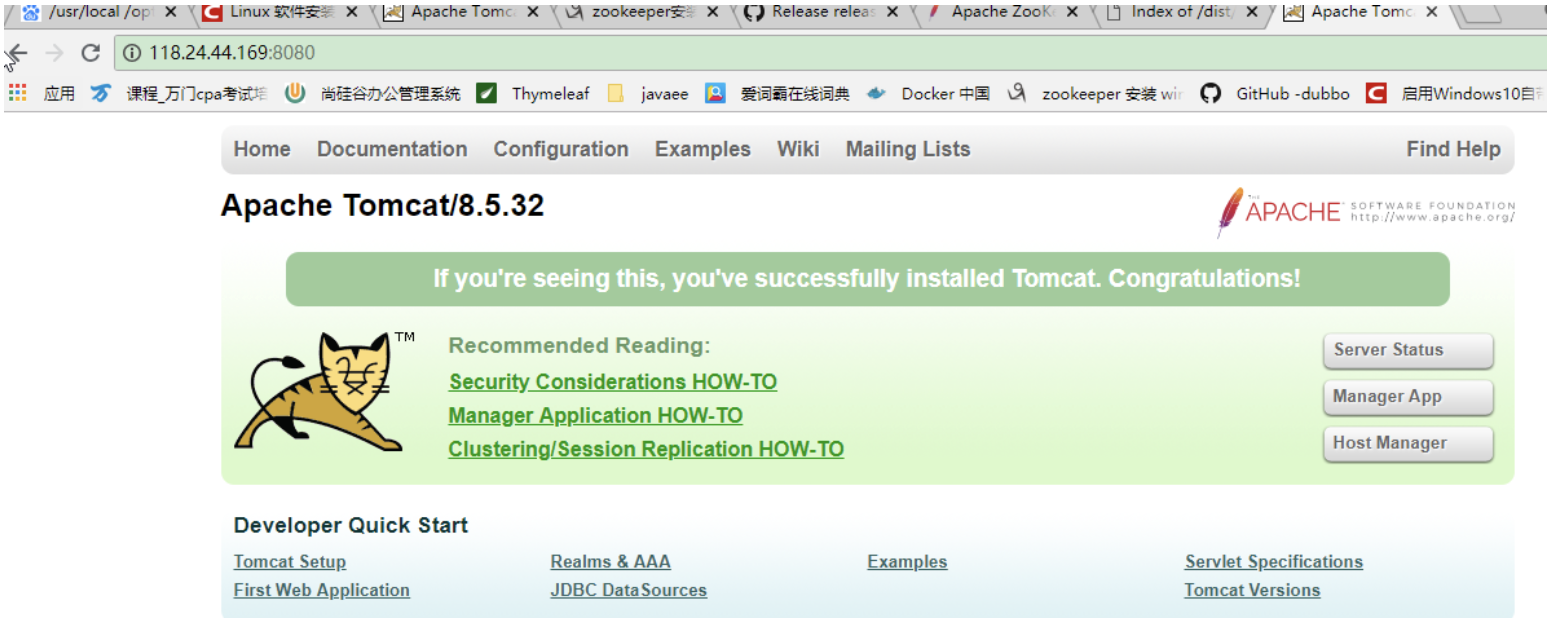The width and height of the screenshot is (1560, 618).
Task: Switch to the Apache ZooKeeper tab
Action: 1002,12
